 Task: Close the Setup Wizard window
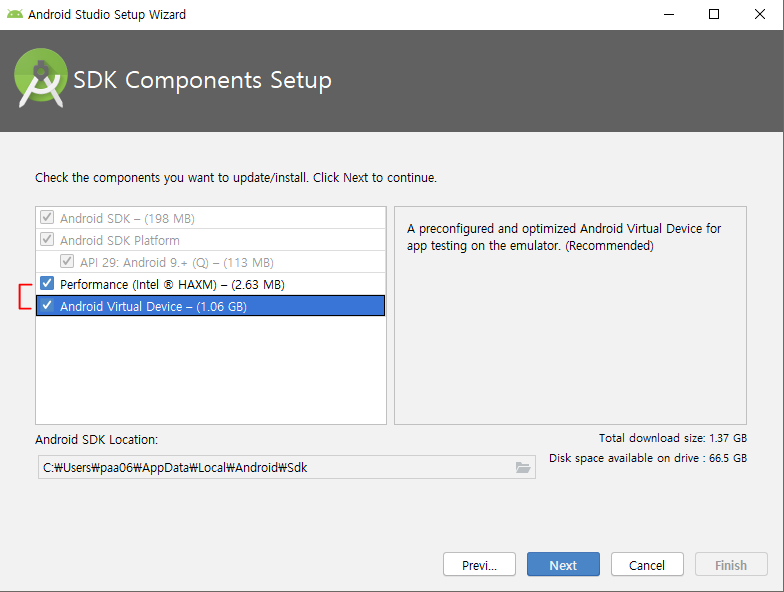click(x=760, y=14)
